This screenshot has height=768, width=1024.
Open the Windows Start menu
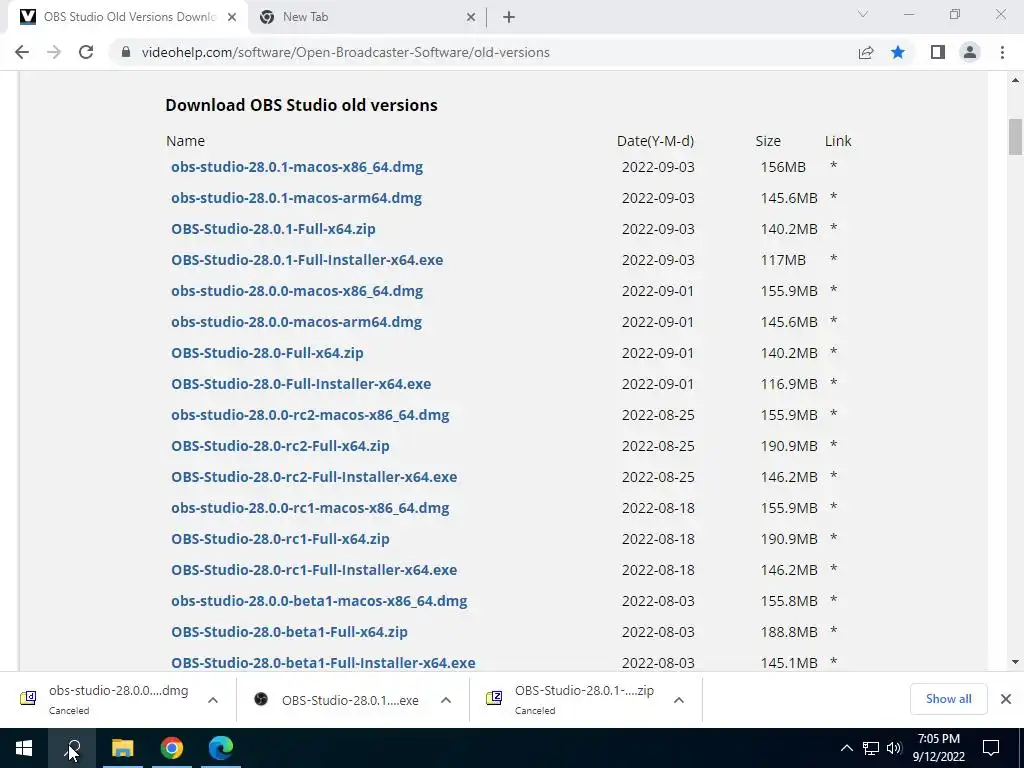pos(24,748)
